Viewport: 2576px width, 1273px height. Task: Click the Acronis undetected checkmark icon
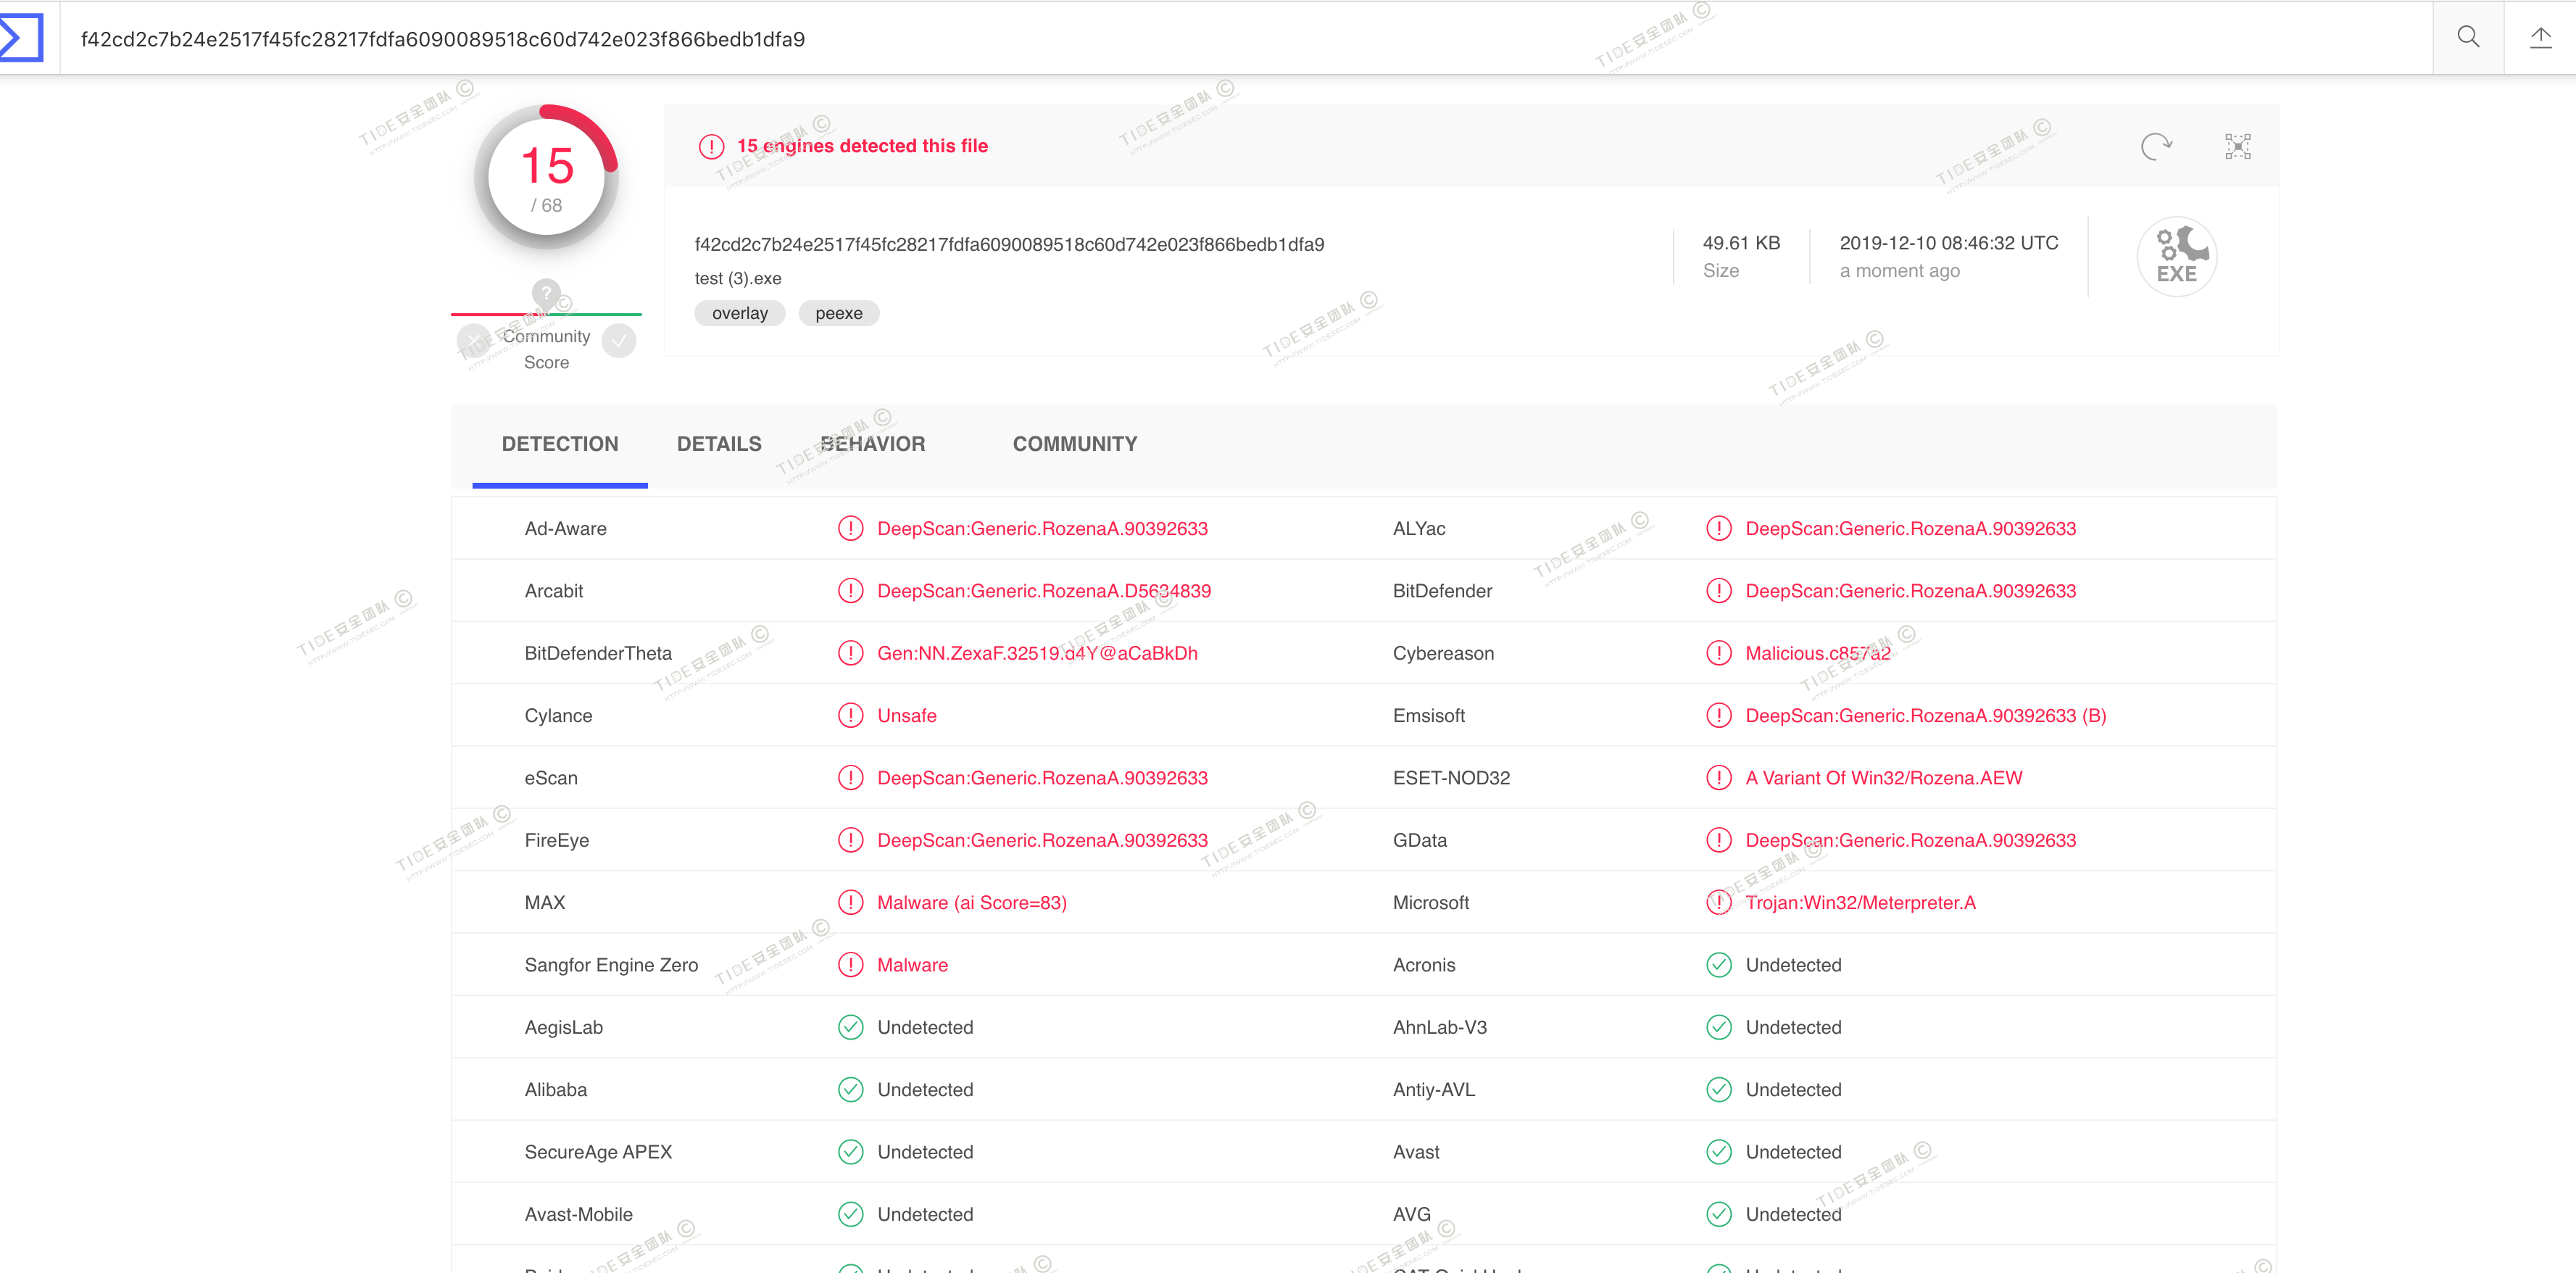[1718, 965]
